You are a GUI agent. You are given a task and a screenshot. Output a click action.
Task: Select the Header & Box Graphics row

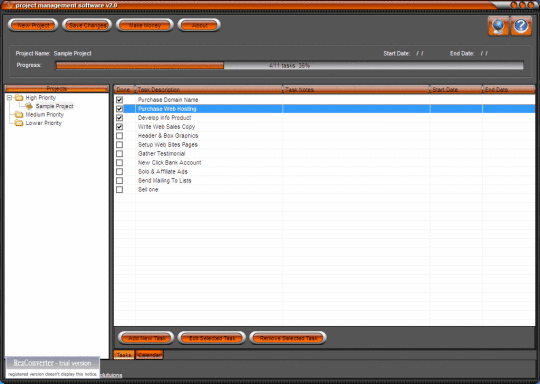pyautogui.click(x=324, y=136)
